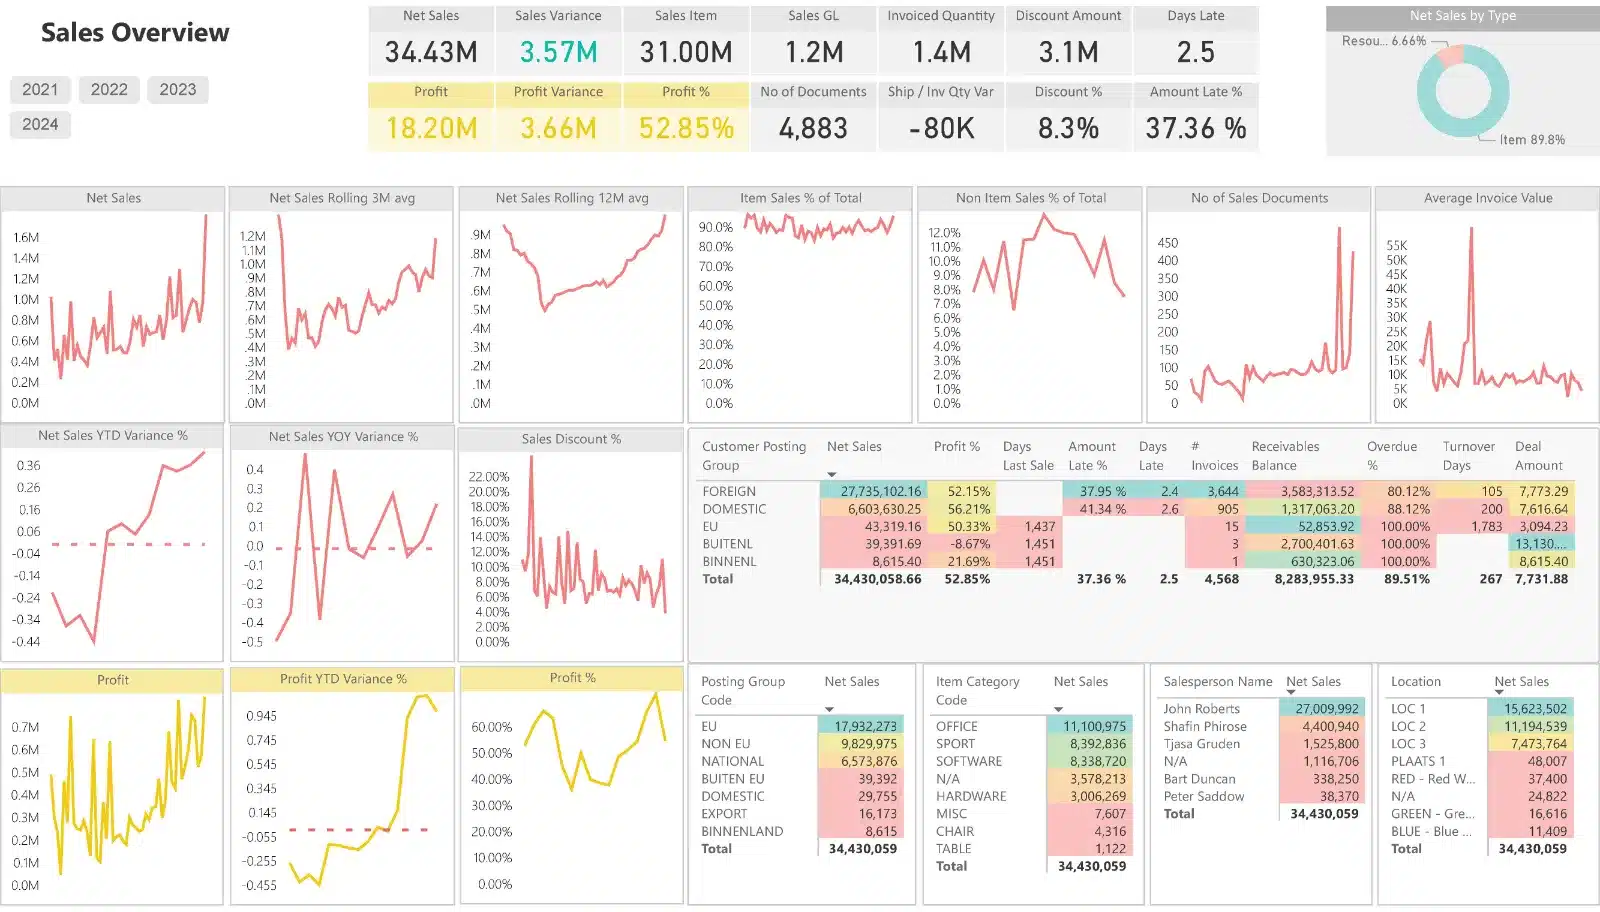The height and width of the screenshot is (912, 1600).
Task: Click sort arrow under Customer Posting Group Net Sales
Action: (831, 474)
